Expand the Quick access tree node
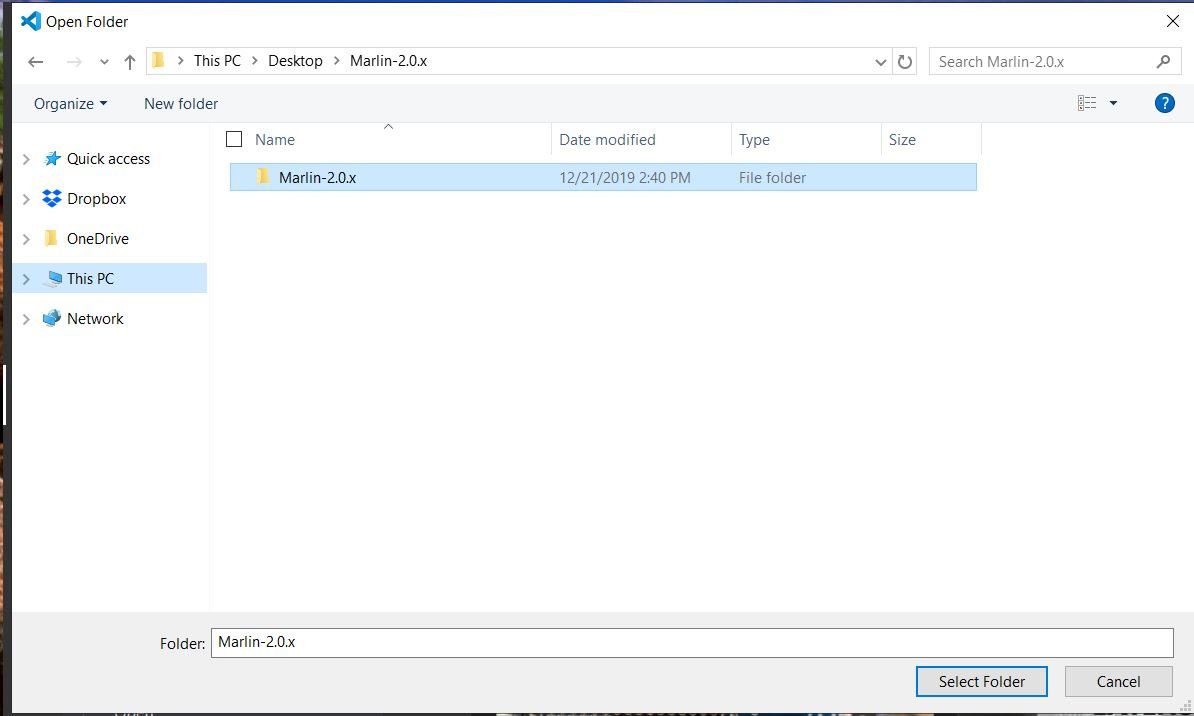Screen dimensions: 1194x716 pos(26,159)
